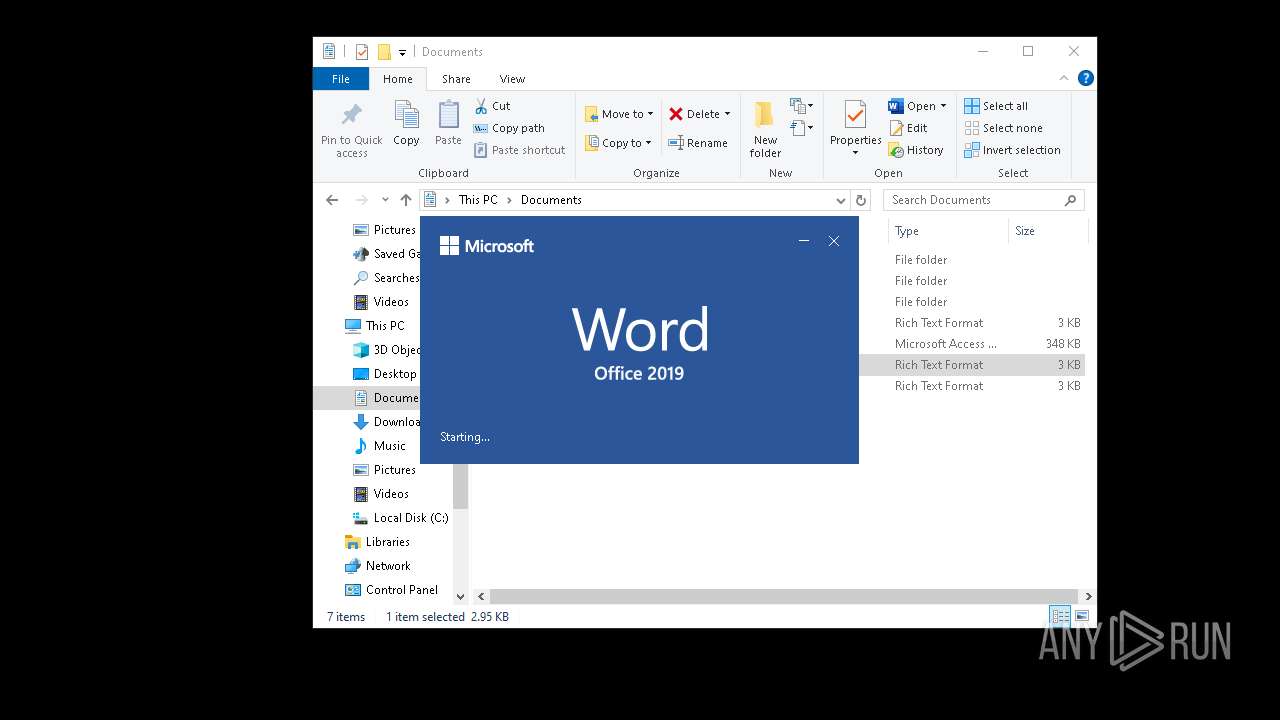Switch to the Home ribbon tab
The height and width of the screenshot is (720, 1280).
[397, 79]
